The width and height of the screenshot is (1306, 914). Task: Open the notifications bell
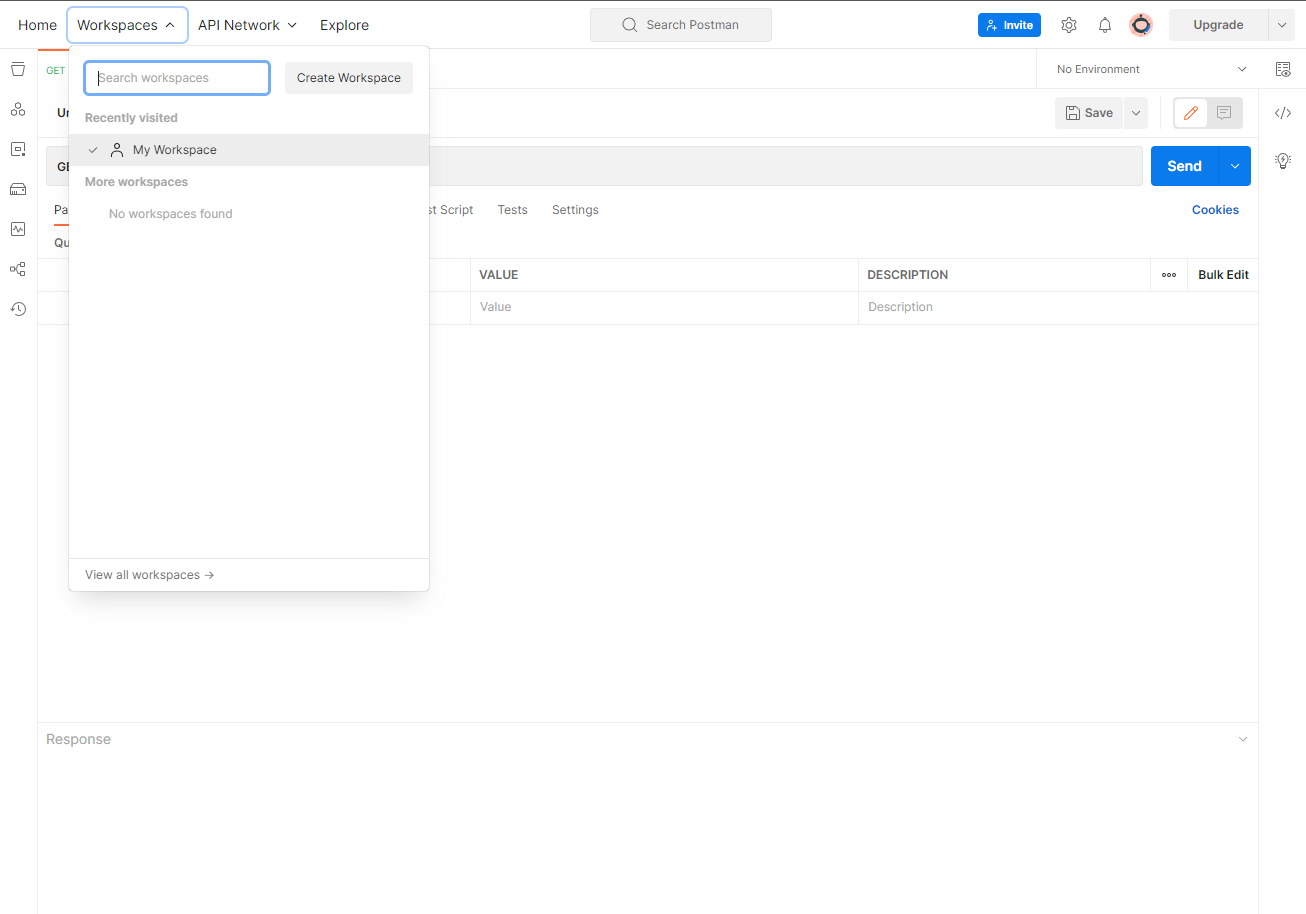coord(1105,25)
